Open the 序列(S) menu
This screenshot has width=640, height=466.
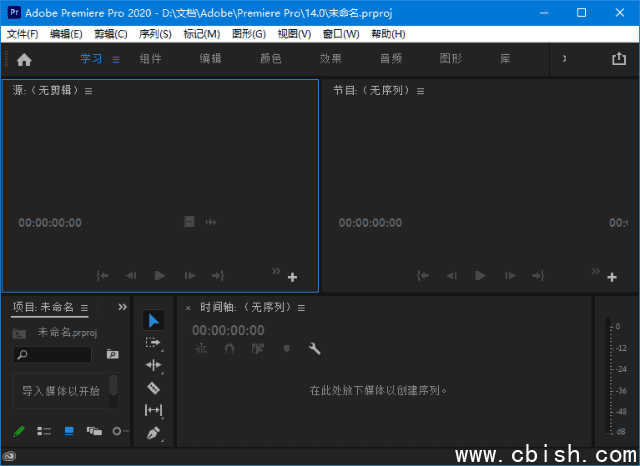(155, 34)
